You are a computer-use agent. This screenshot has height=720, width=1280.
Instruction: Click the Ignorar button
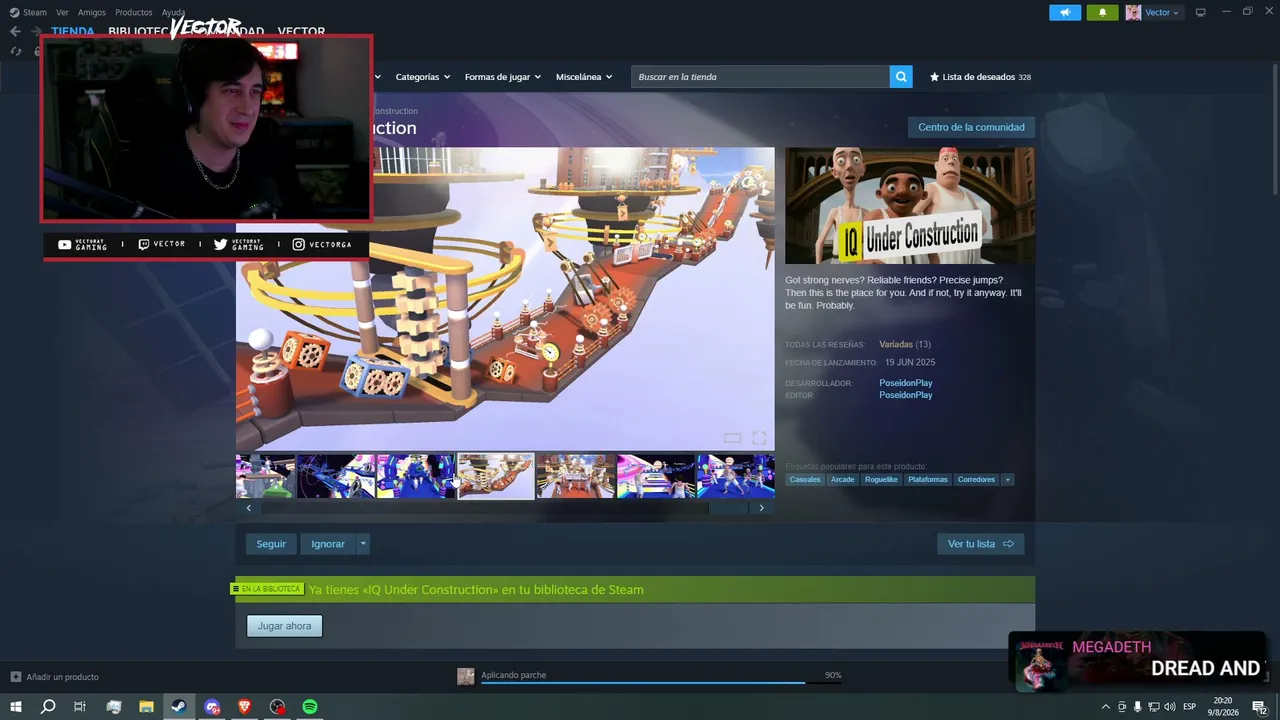[x=328, y=544]
